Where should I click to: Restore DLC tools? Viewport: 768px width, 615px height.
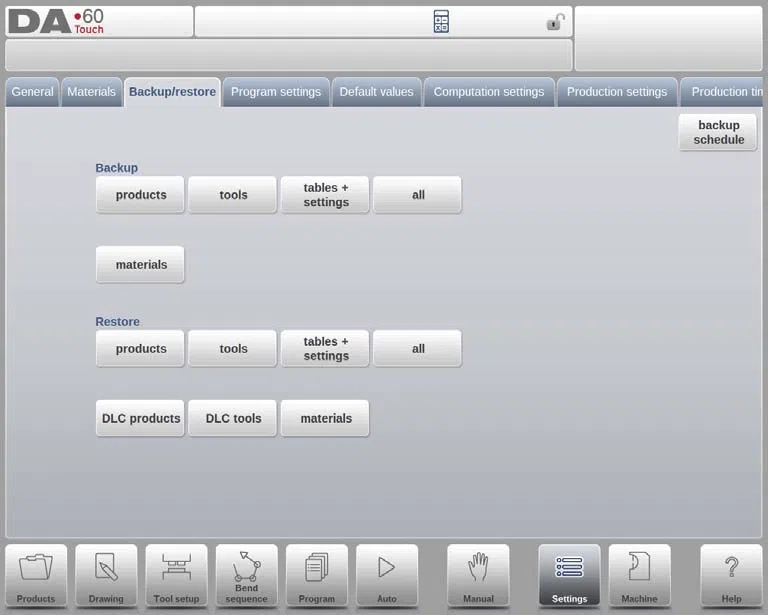point(233,418)
